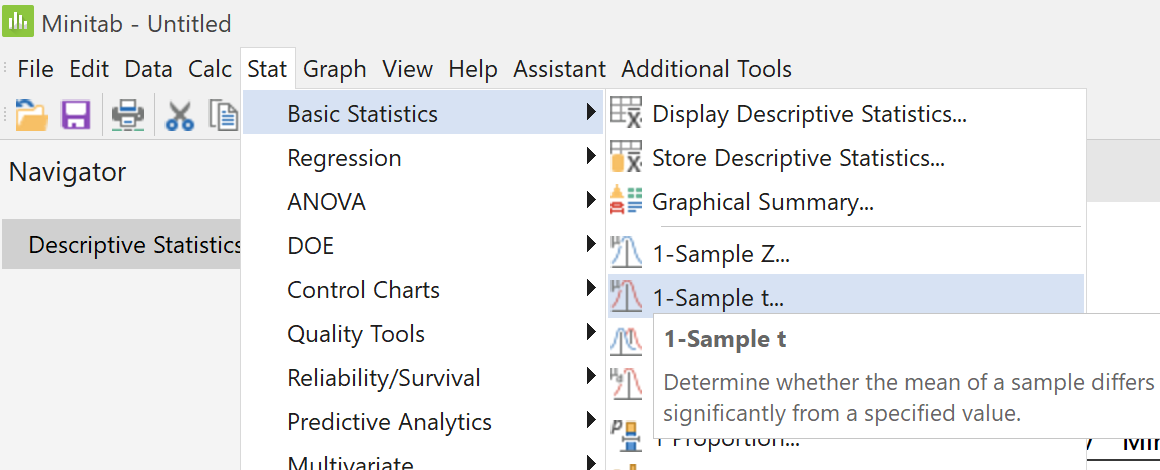Screen dimensions: 1160x470
Task: Open the View menu
Action: (408, 69)
